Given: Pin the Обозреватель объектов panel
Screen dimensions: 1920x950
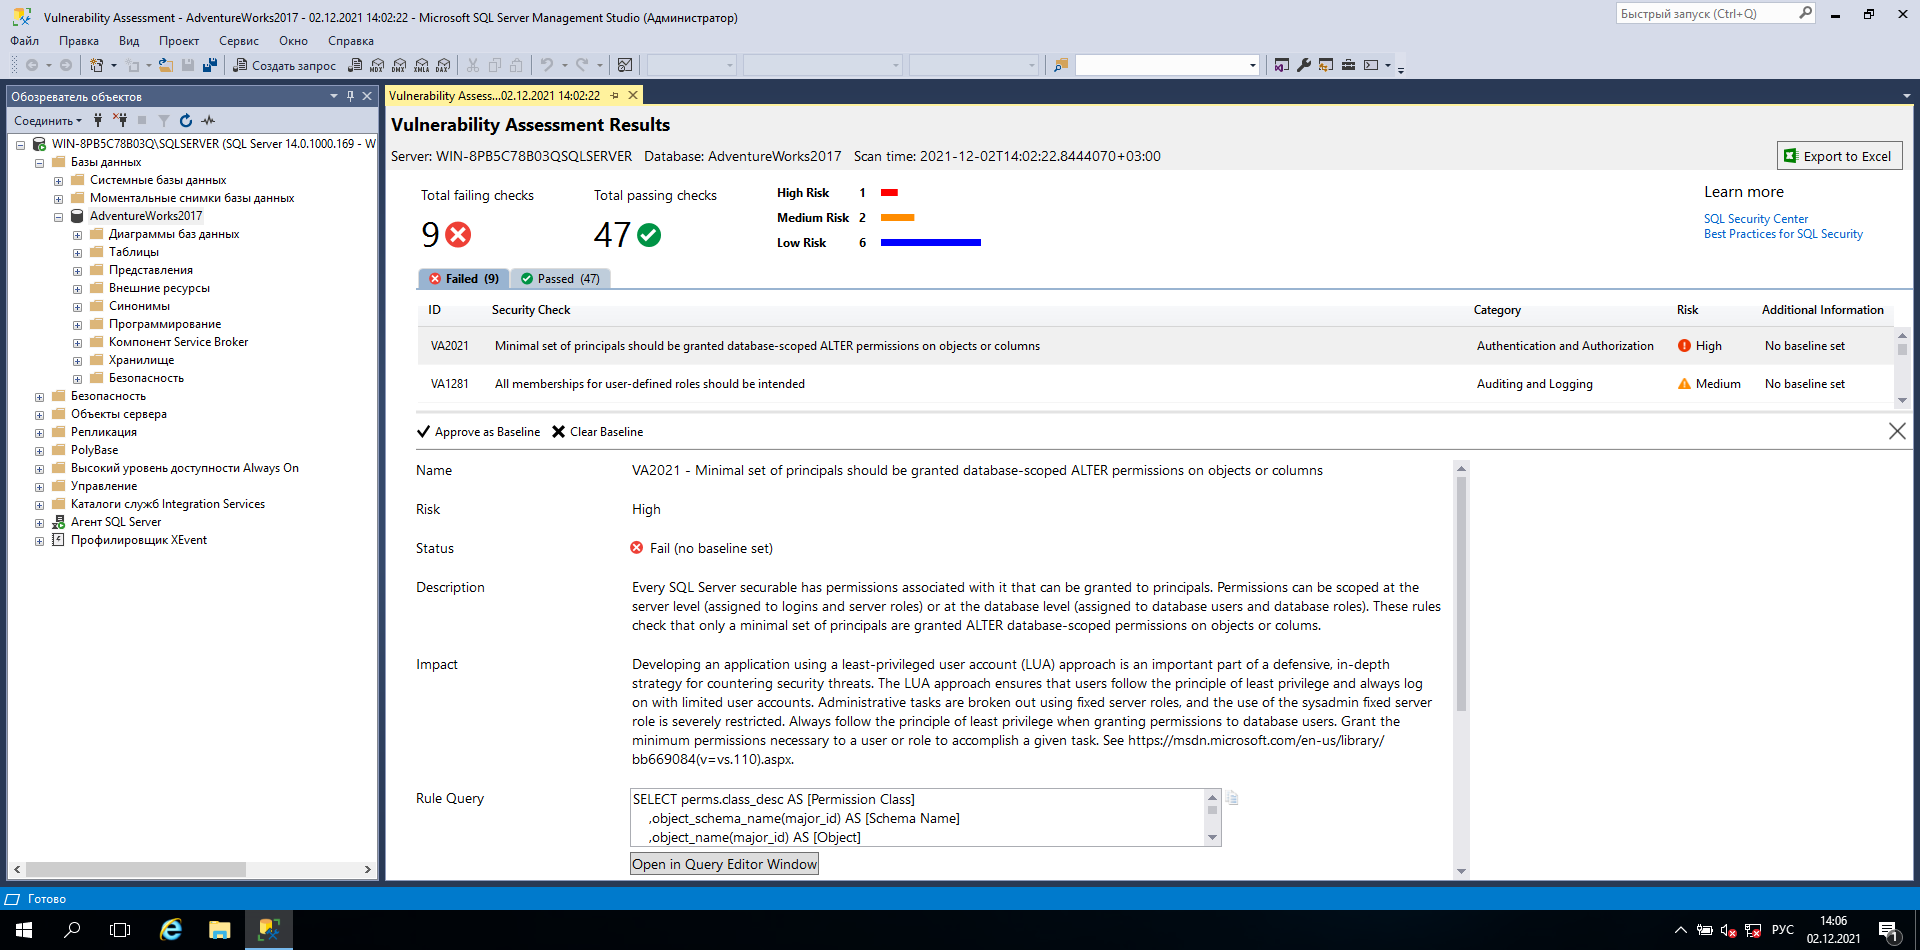Looking at the screenshot, I should click(350, 96).
